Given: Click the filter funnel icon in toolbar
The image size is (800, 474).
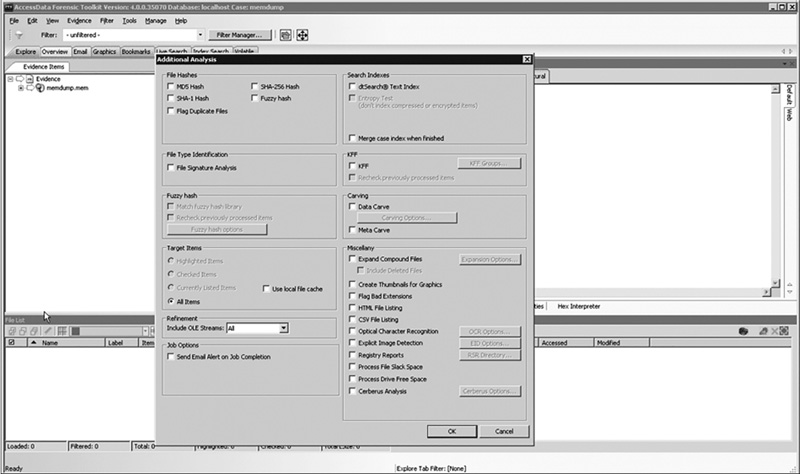Looking at the screenshot, I should tap(19, 35).
